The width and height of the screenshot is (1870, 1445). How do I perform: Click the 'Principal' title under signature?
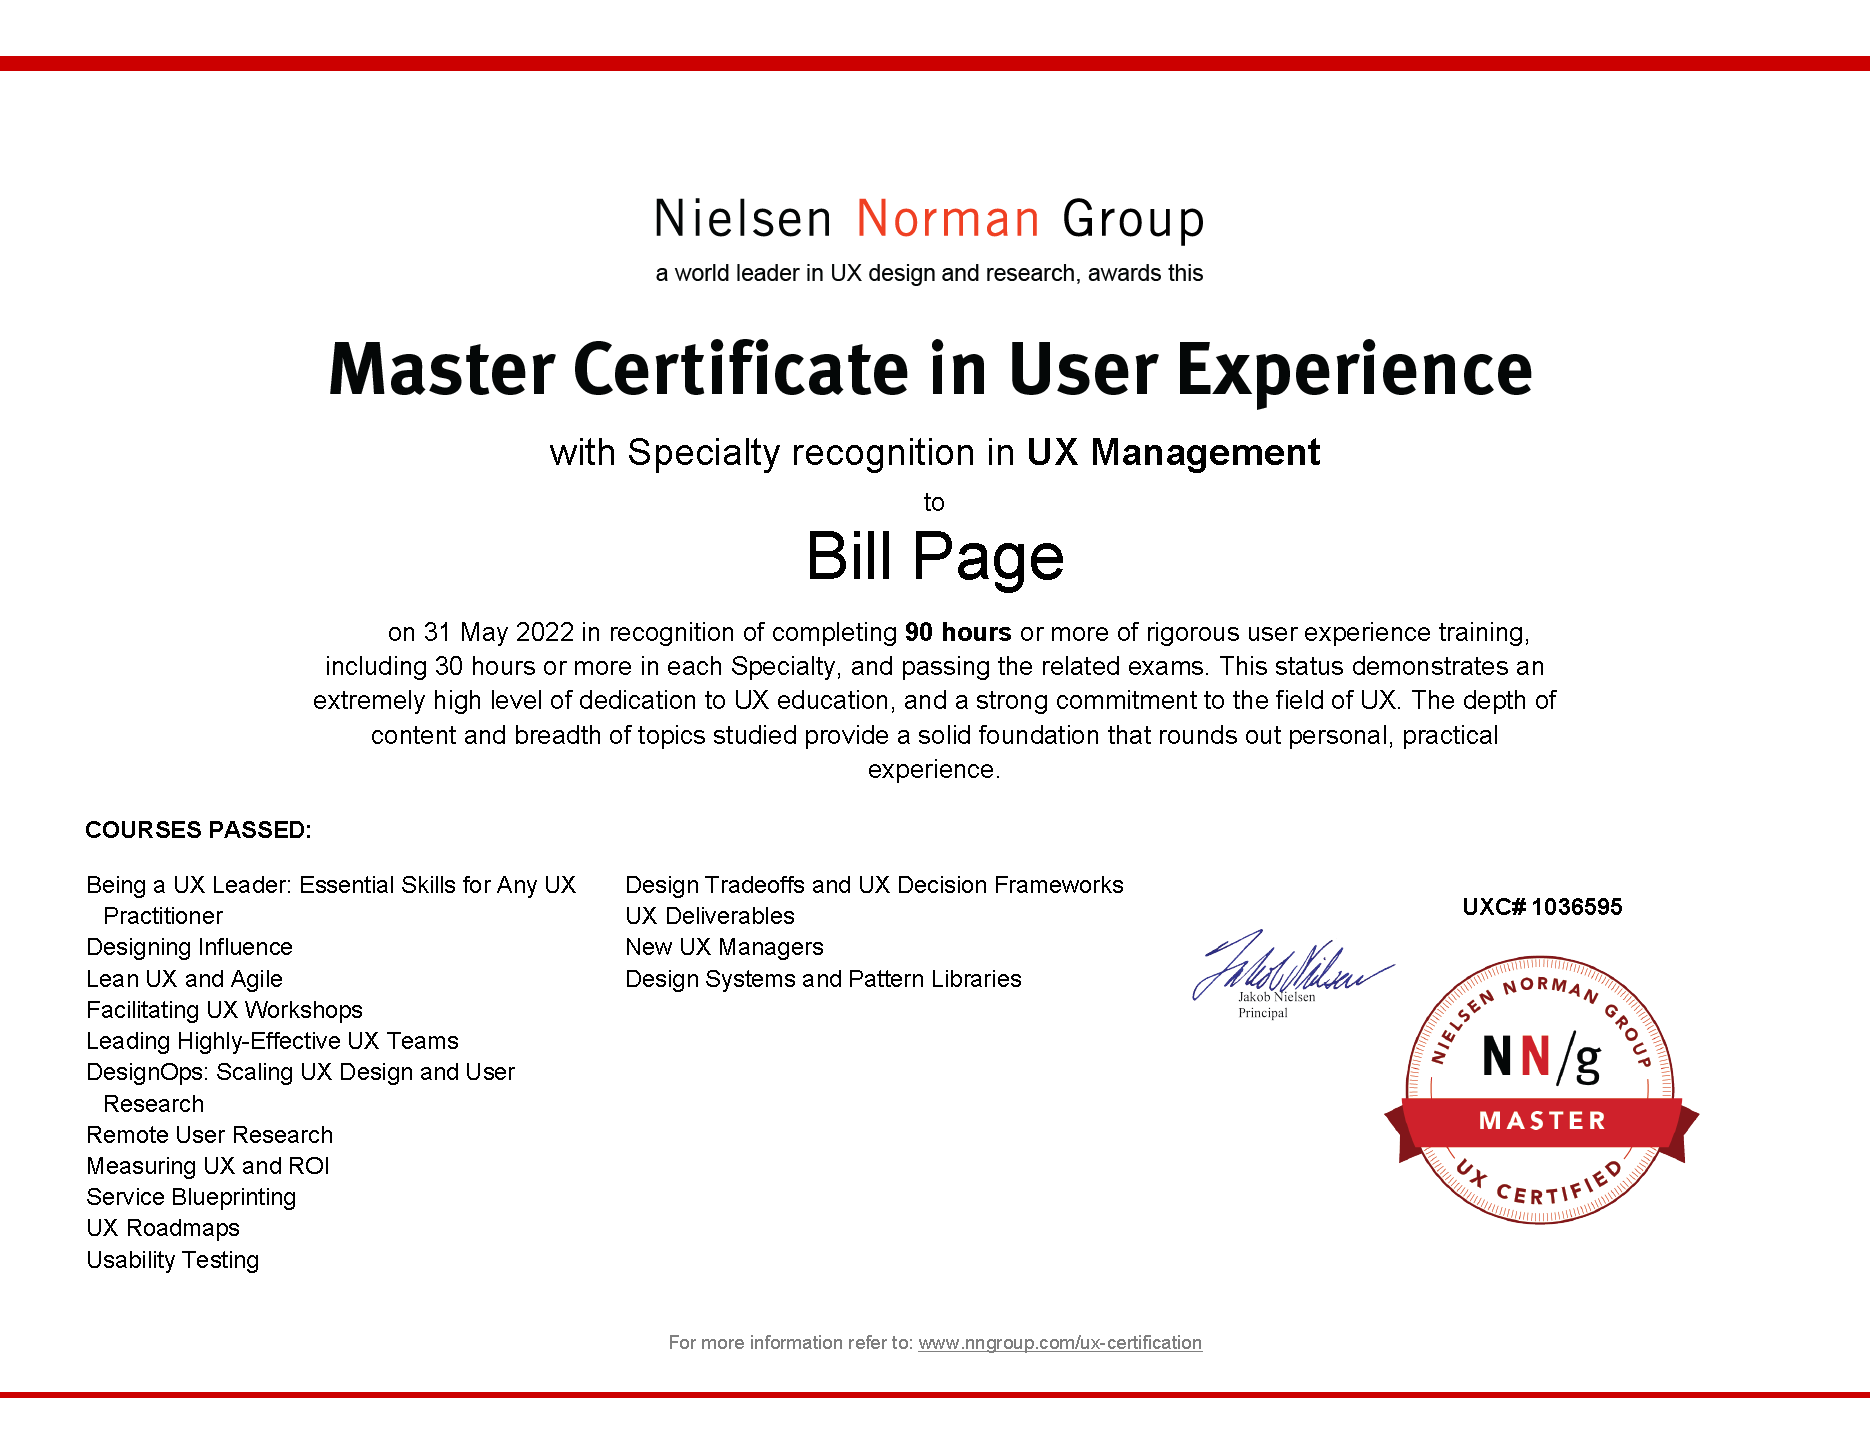coord(1263,1013)
